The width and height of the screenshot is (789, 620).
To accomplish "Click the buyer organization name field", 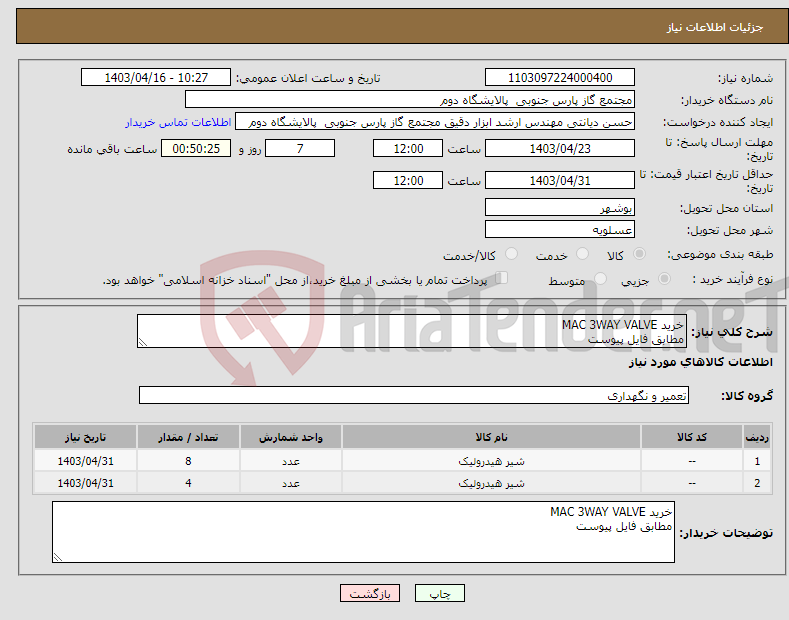I will pos(410,100).
